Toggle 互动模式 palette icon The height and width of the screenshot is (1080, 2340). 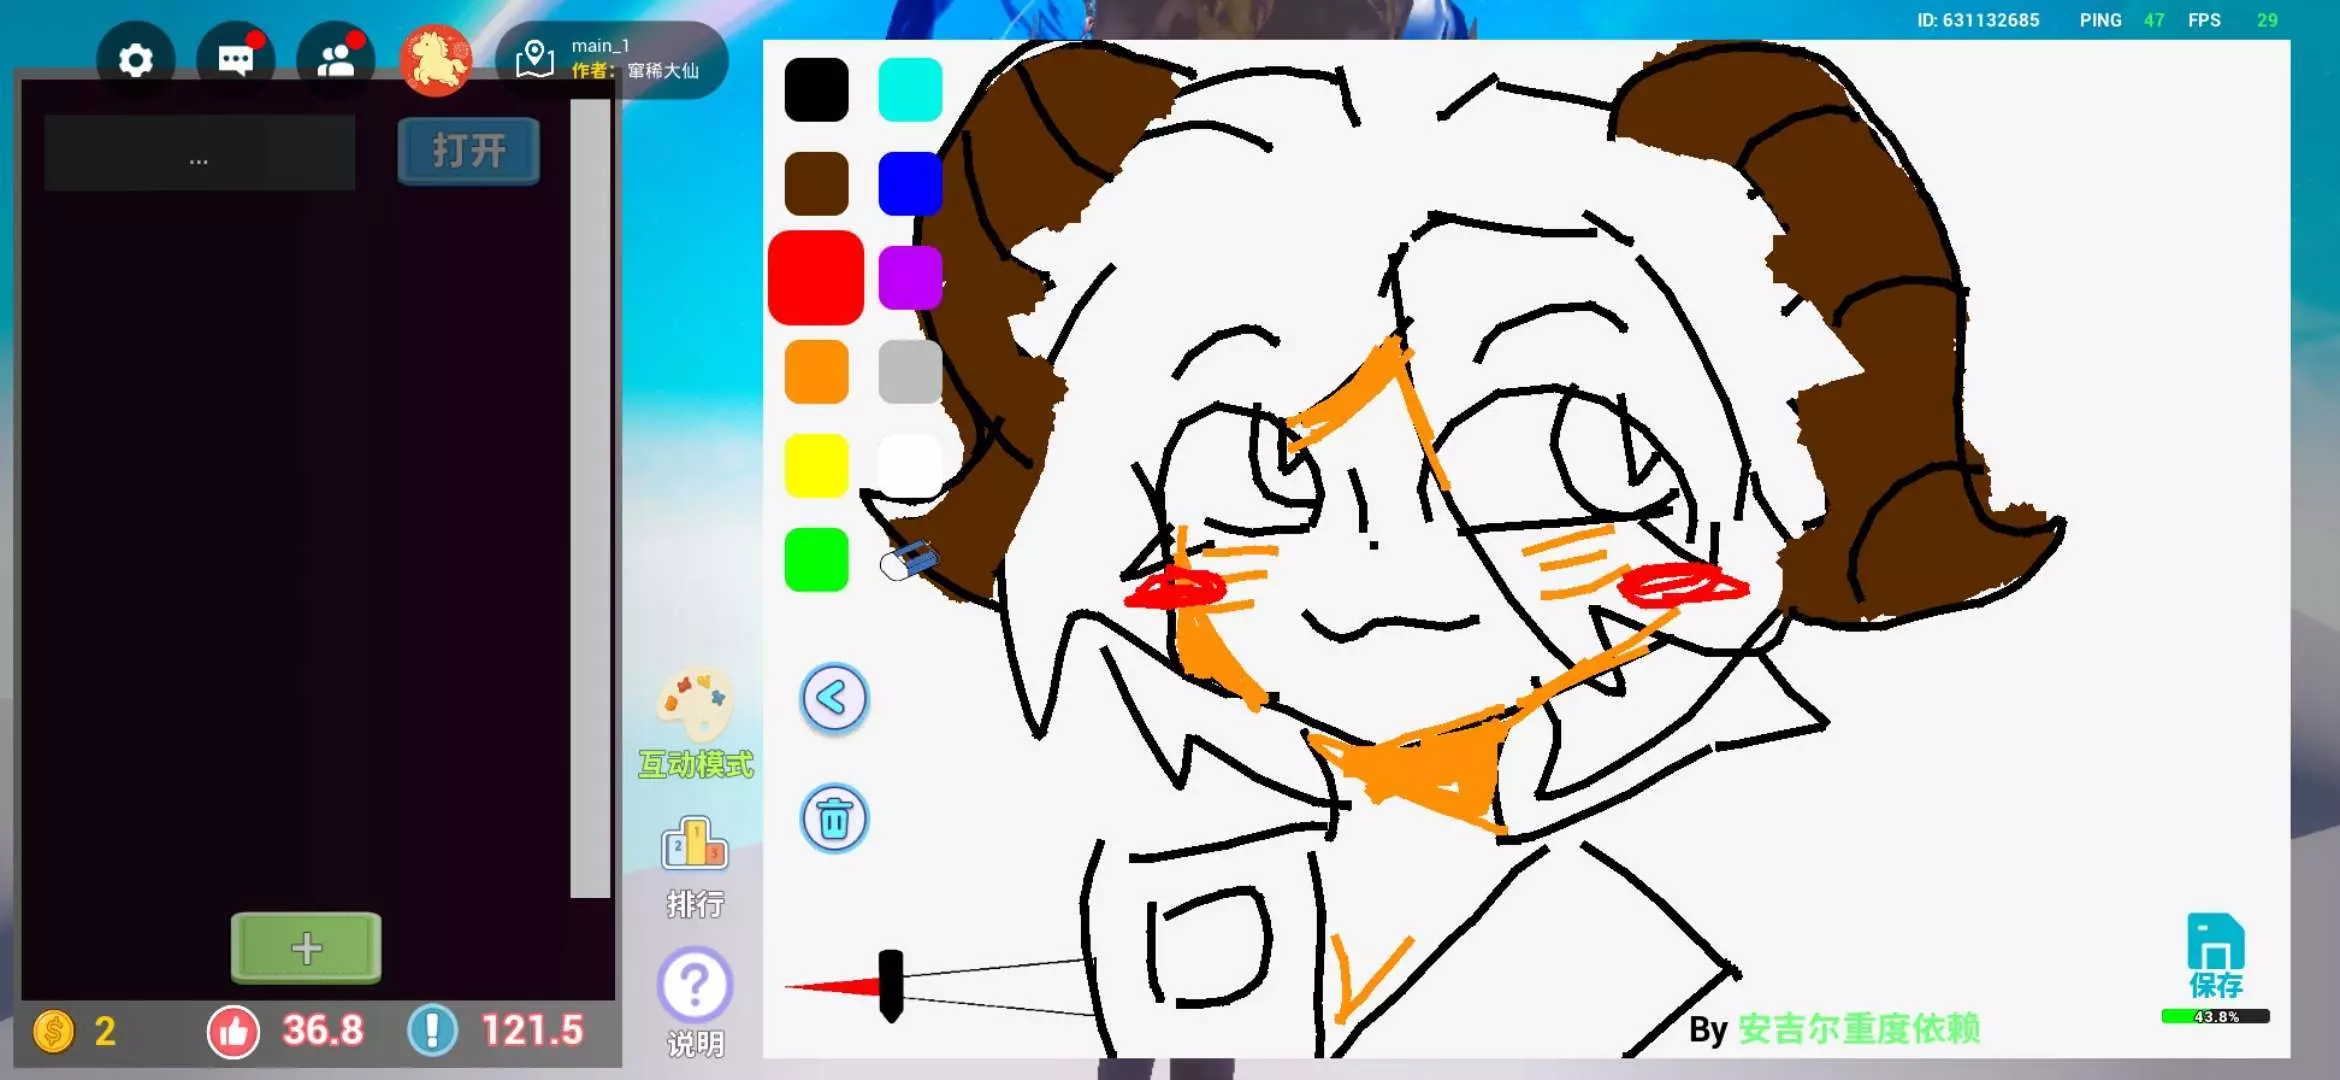(695, 705)
